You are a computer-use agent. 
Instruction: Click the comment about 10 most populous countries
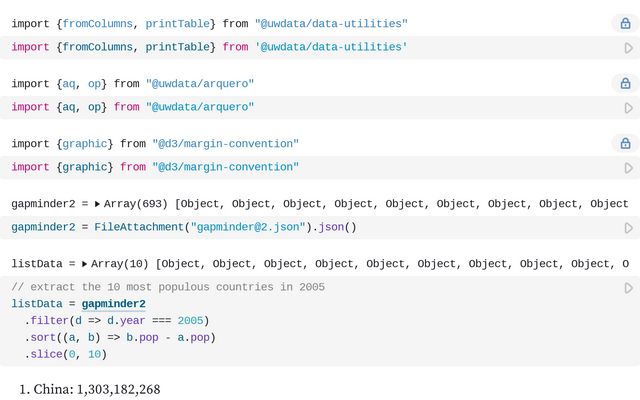[x=168, y=287]
